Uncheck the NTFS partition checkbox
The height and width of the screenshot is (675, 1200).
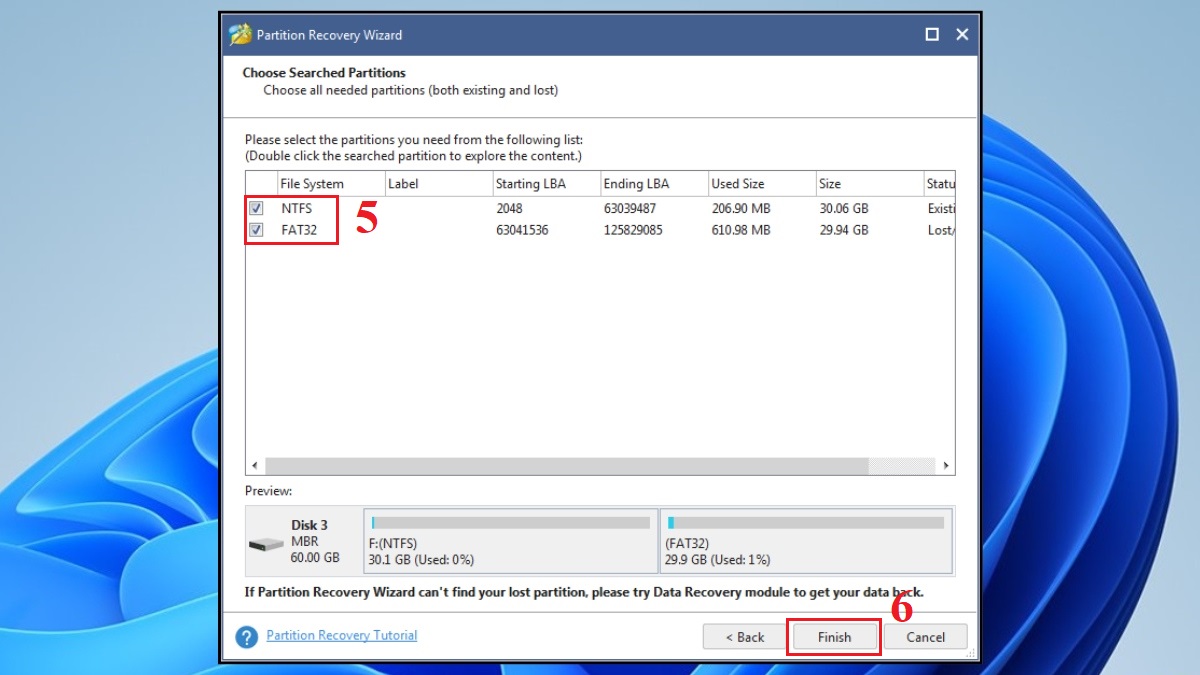(257, 208)
